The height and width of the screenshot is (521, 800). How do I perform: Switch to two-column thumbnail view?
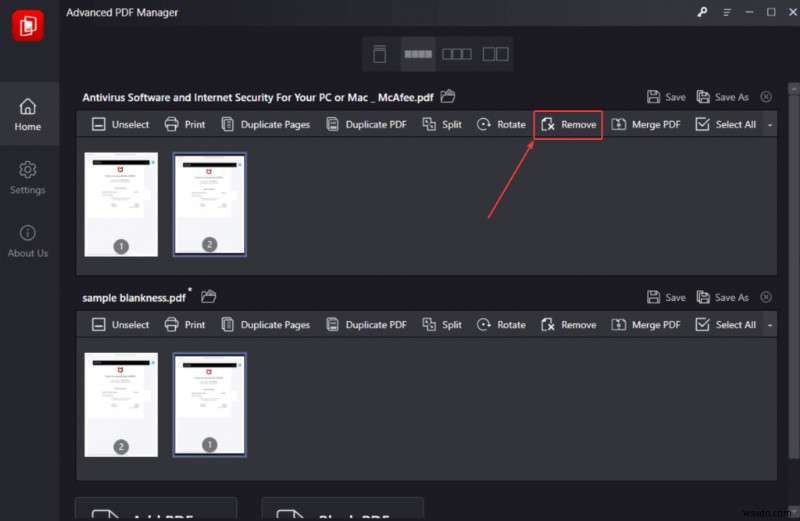tap(495, 54)
